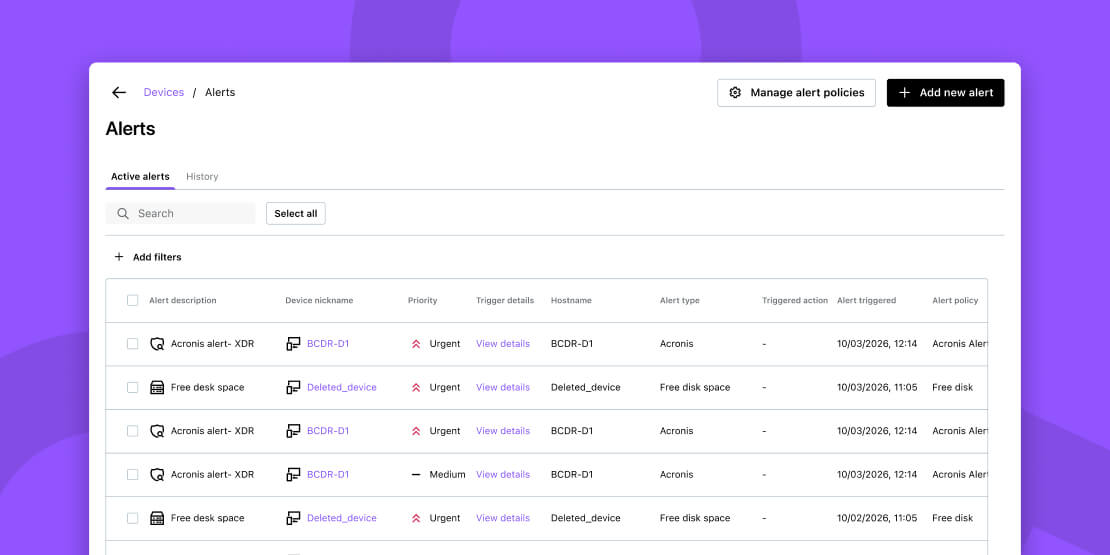This screenshot has height=555, width=1110.
Task: Click the Select all button
Action: coord(296,214)
